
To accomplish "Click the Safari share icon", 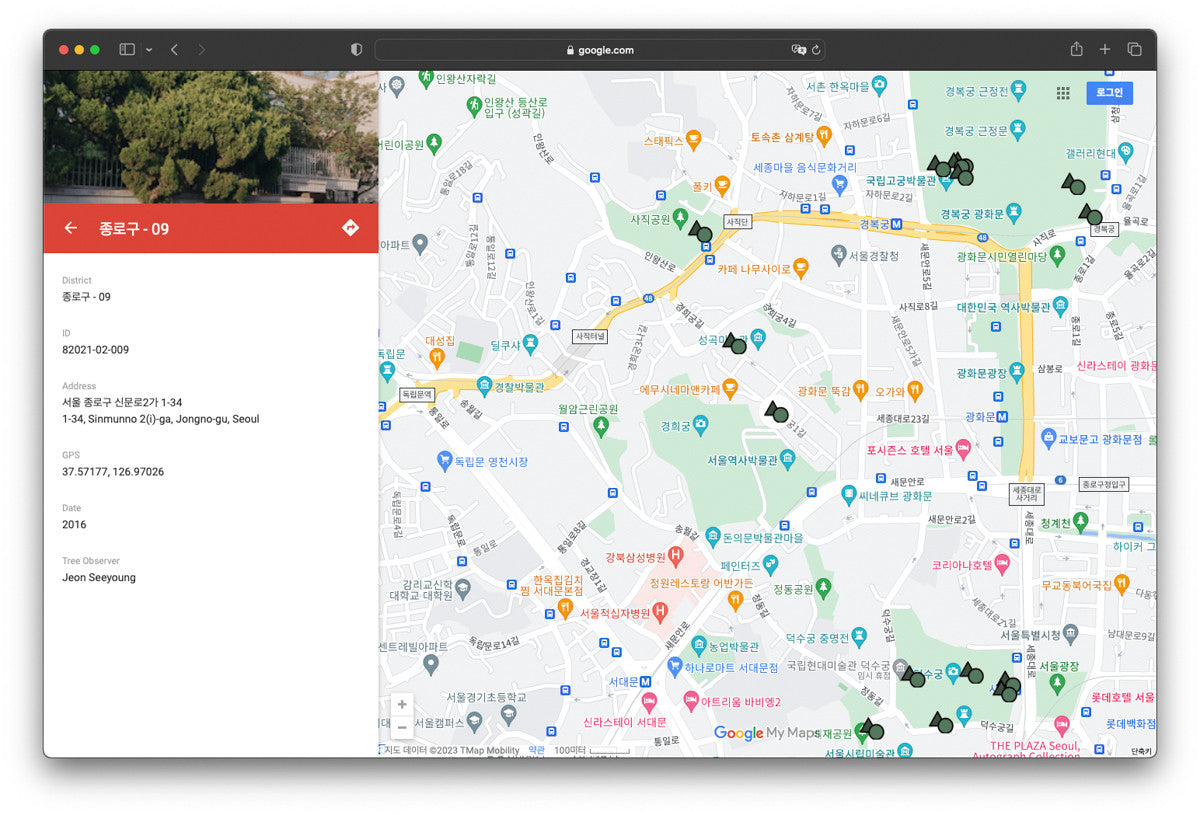I will 1076,49.
